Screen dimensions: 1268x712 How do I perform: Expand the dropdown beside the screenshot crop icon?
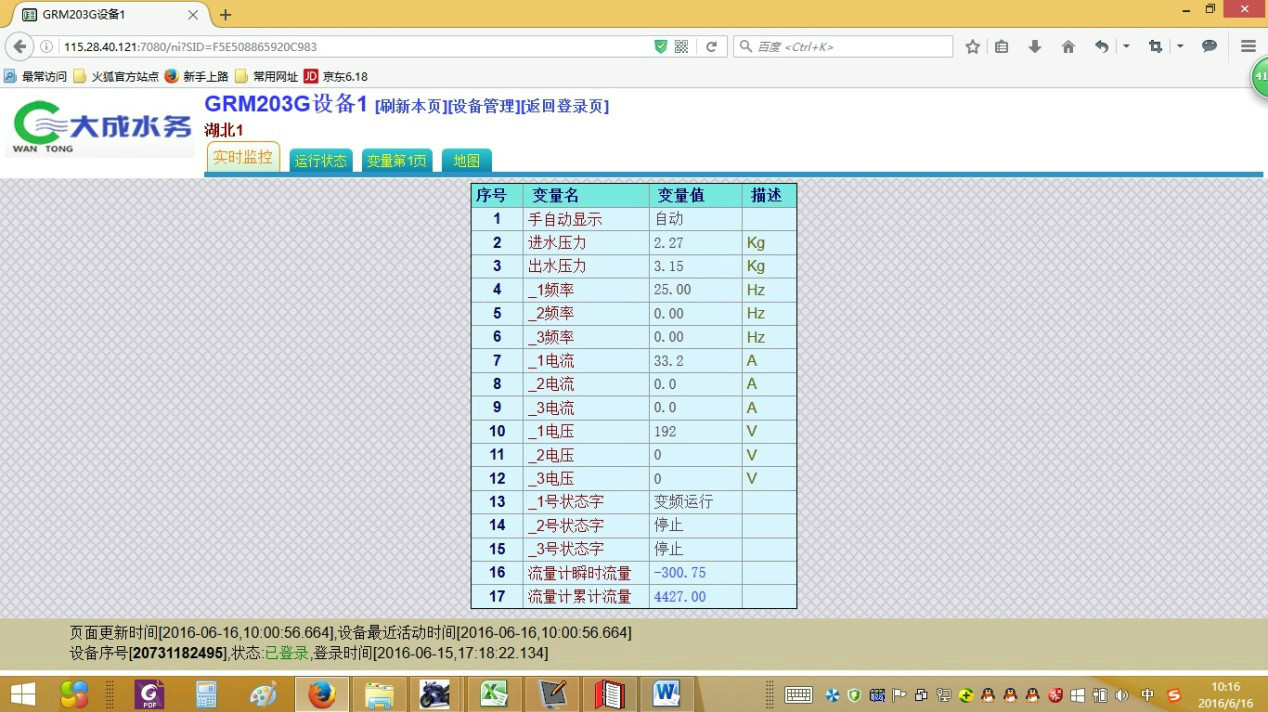click(x=1180, y=47)
